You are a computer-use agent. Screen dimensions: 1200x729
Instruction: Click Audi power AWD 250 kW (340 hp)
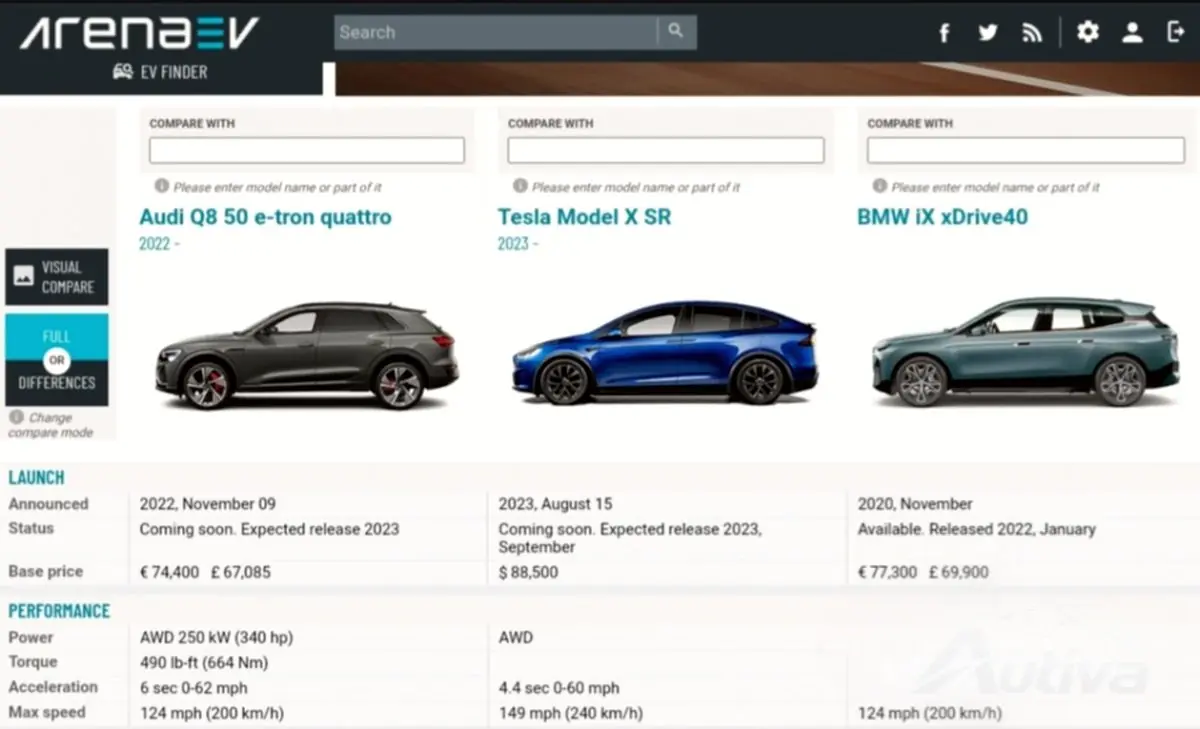pyautogui.click(x=216, y=637)
